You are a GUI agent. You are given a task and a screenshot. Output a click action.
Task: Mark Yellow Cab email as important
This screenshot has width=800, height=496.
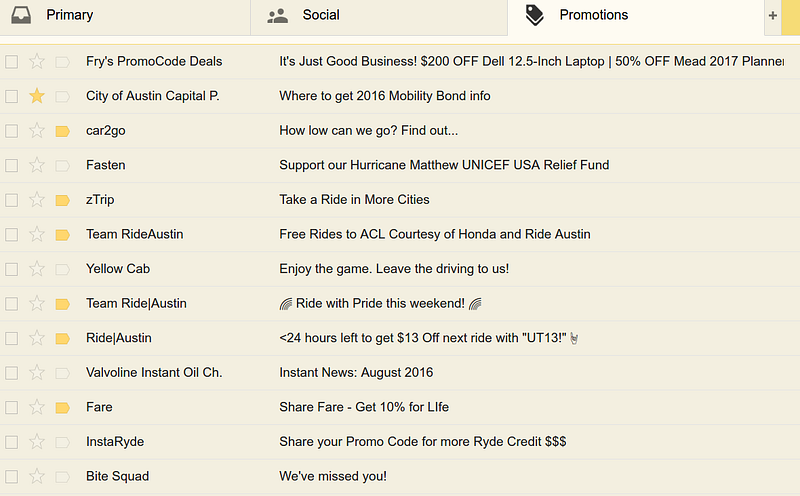tap(62, 269)
